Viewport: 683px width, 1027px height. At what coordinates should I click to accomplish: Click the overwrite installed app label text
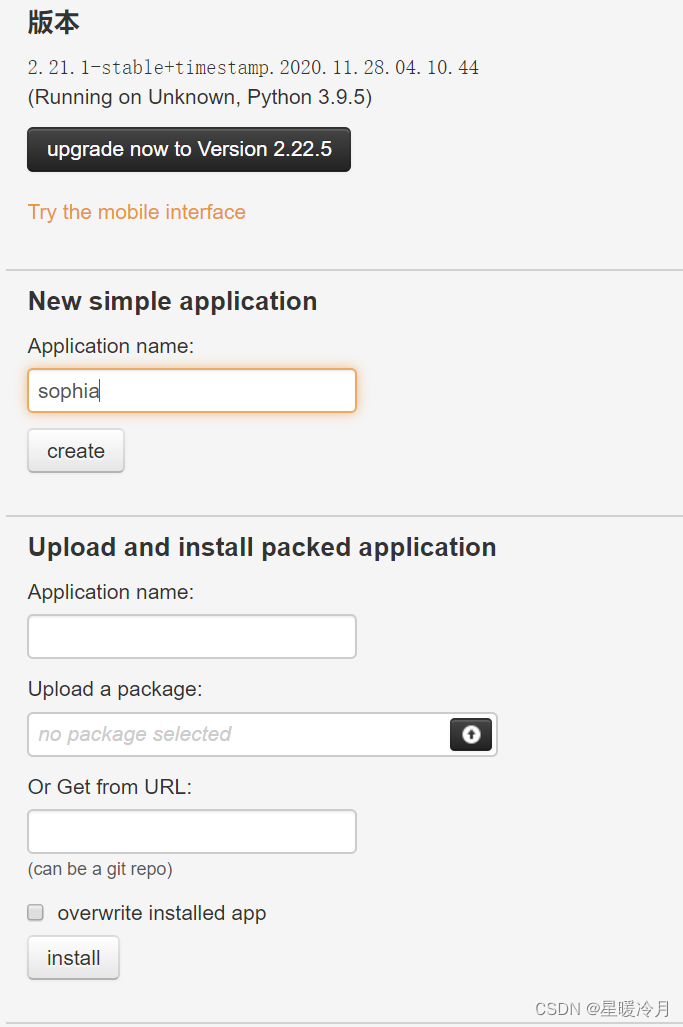coord(162,913)
